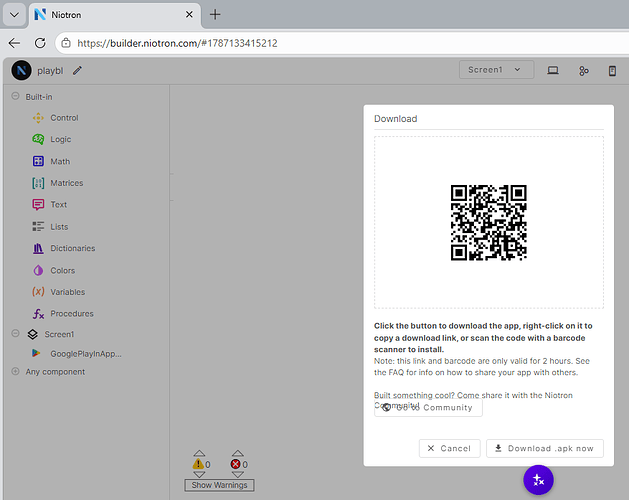Select the Colors blocks icon
Screen dimensions: 629x500
tap(38, 270)
